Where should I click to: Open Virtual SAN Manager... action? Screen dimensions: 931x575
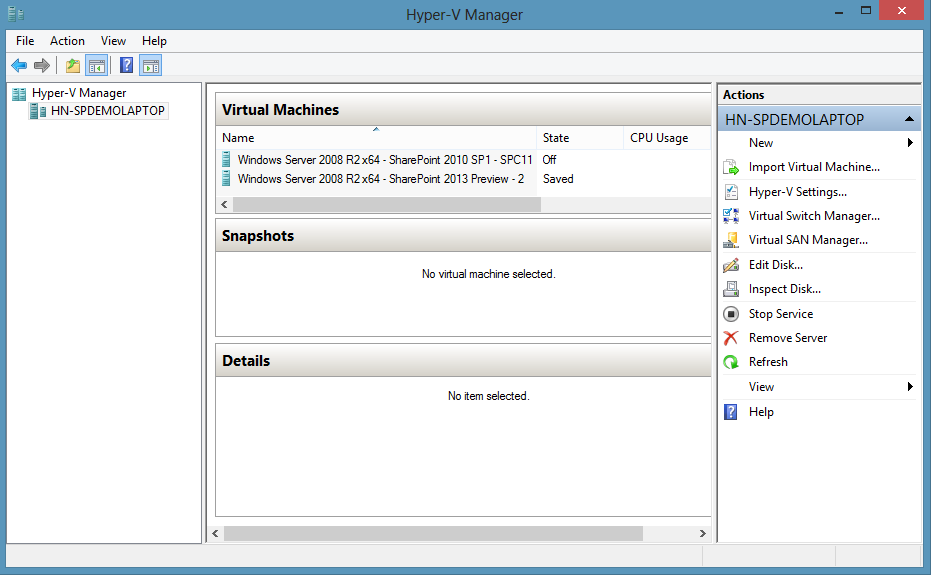(x=808, y=240)
